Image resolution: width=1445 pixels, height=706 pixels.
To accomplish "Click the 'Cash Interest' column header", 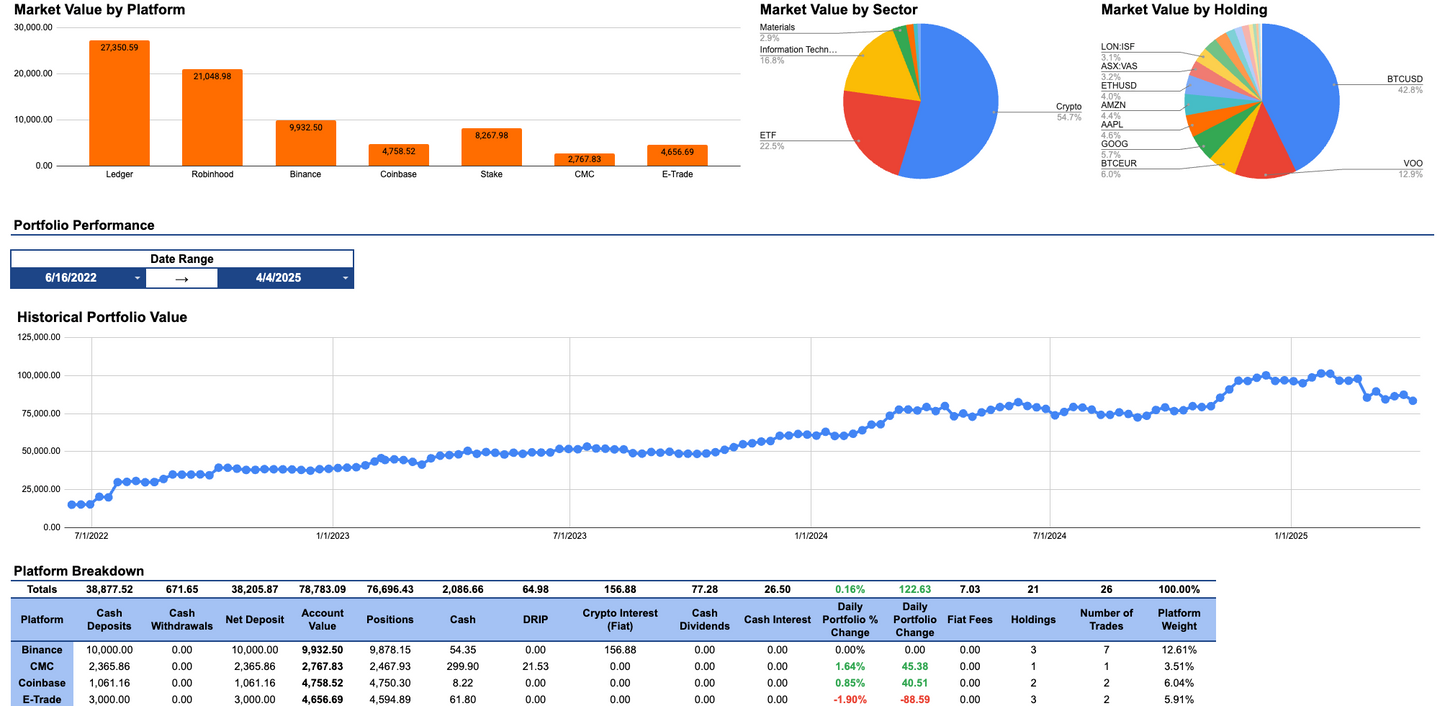I will (777, 620).
